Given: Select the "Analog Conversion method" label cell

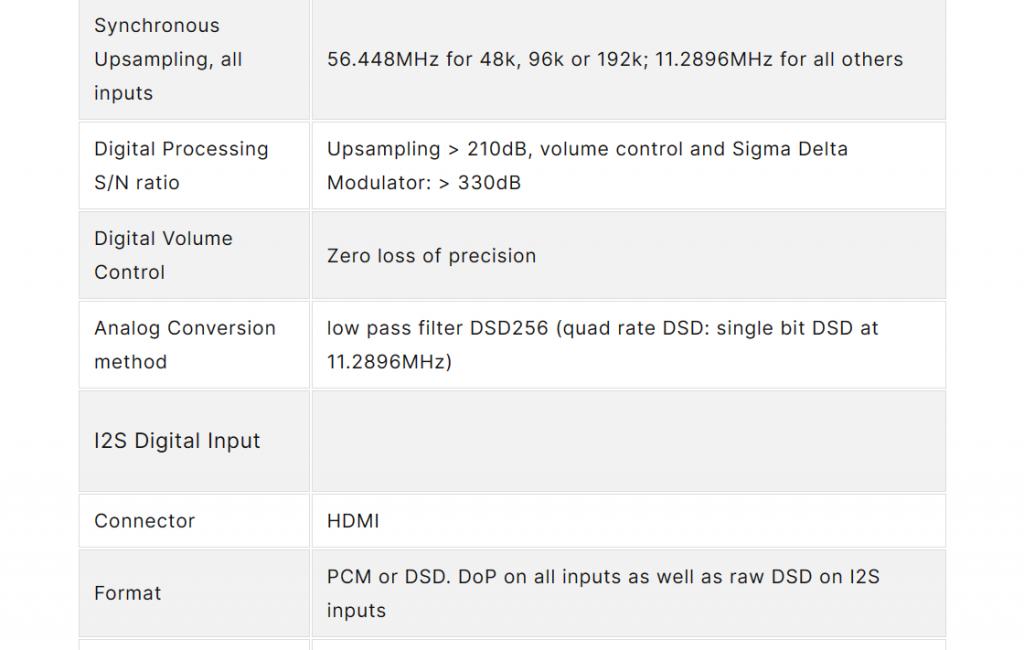Looking at the screenshot, I should 184,345.
